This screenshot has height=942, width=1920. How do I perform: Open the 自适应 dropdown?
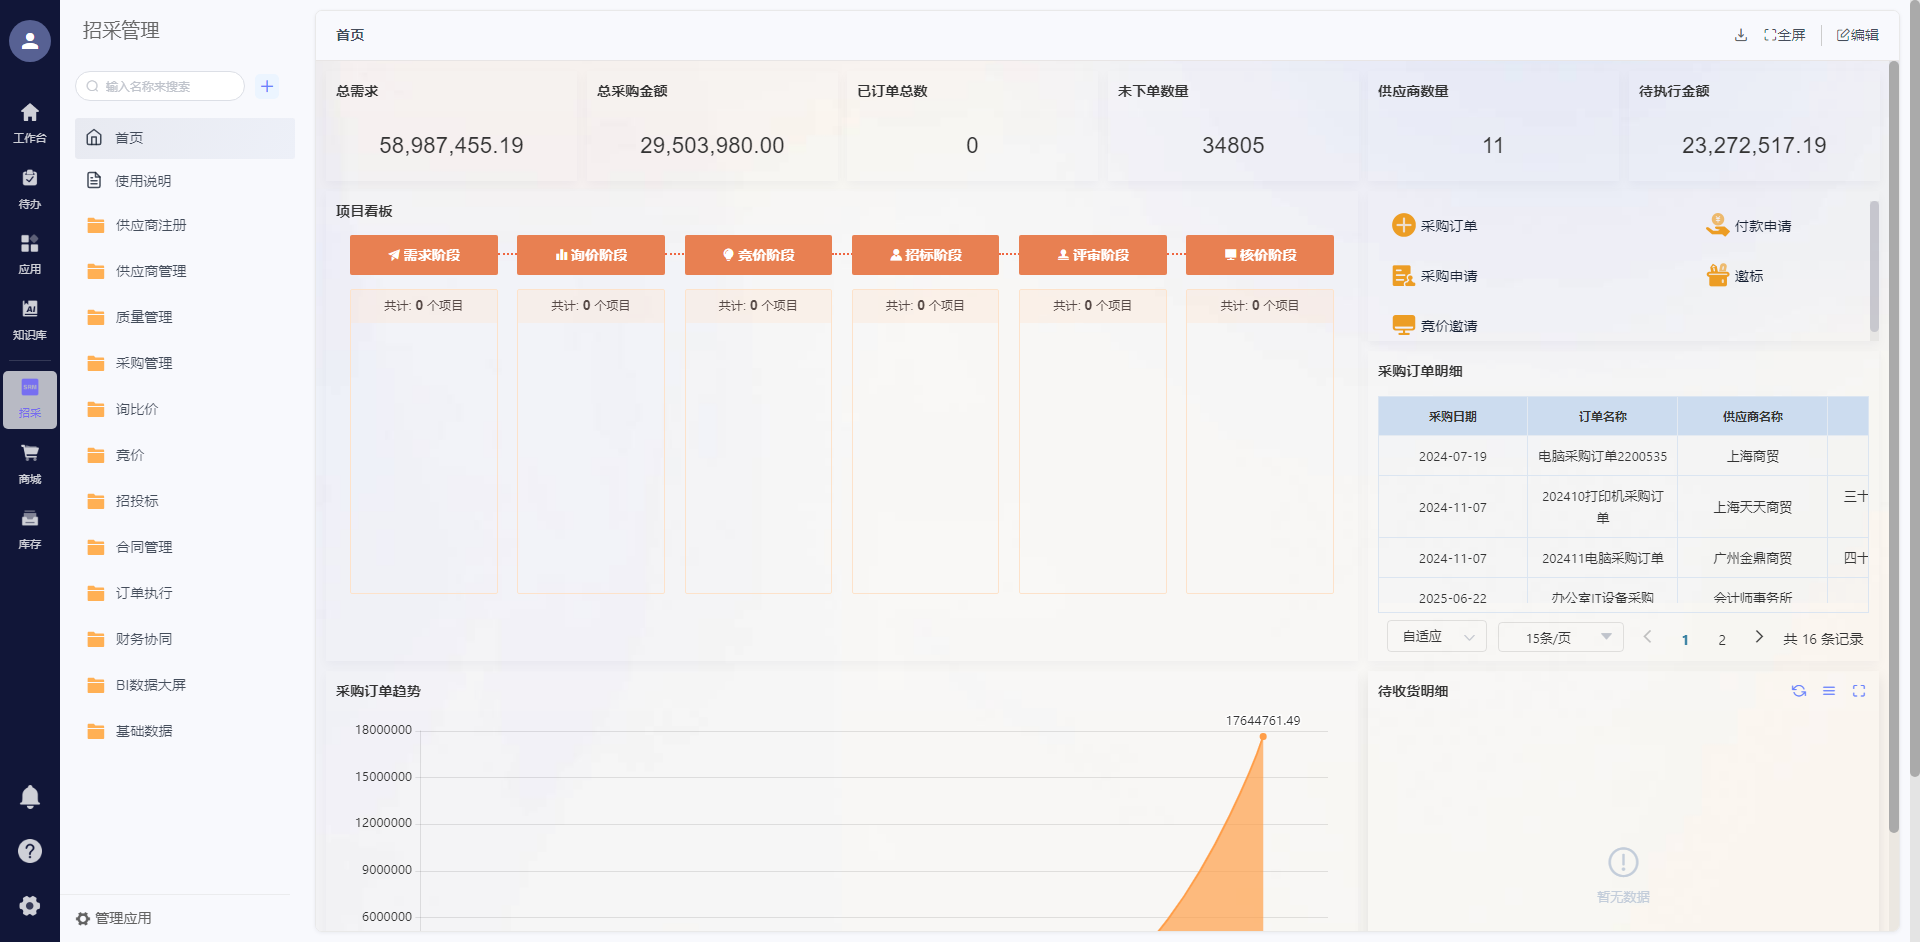(x=1437, y=637)
